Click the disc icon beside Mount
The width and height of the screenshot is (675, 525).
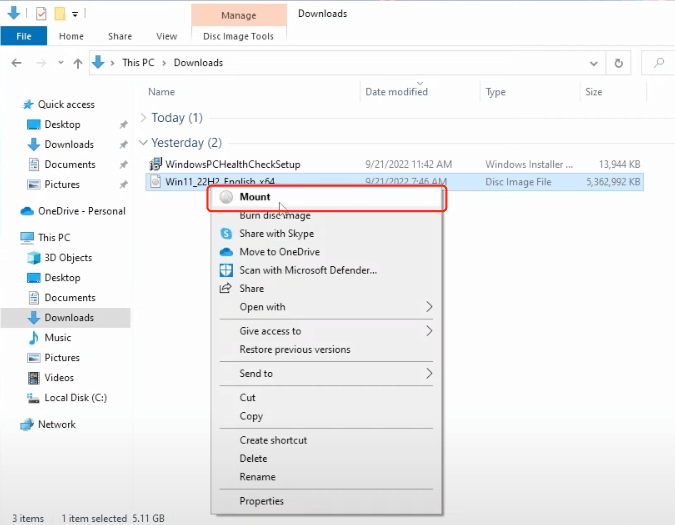[x=226, y=197]
